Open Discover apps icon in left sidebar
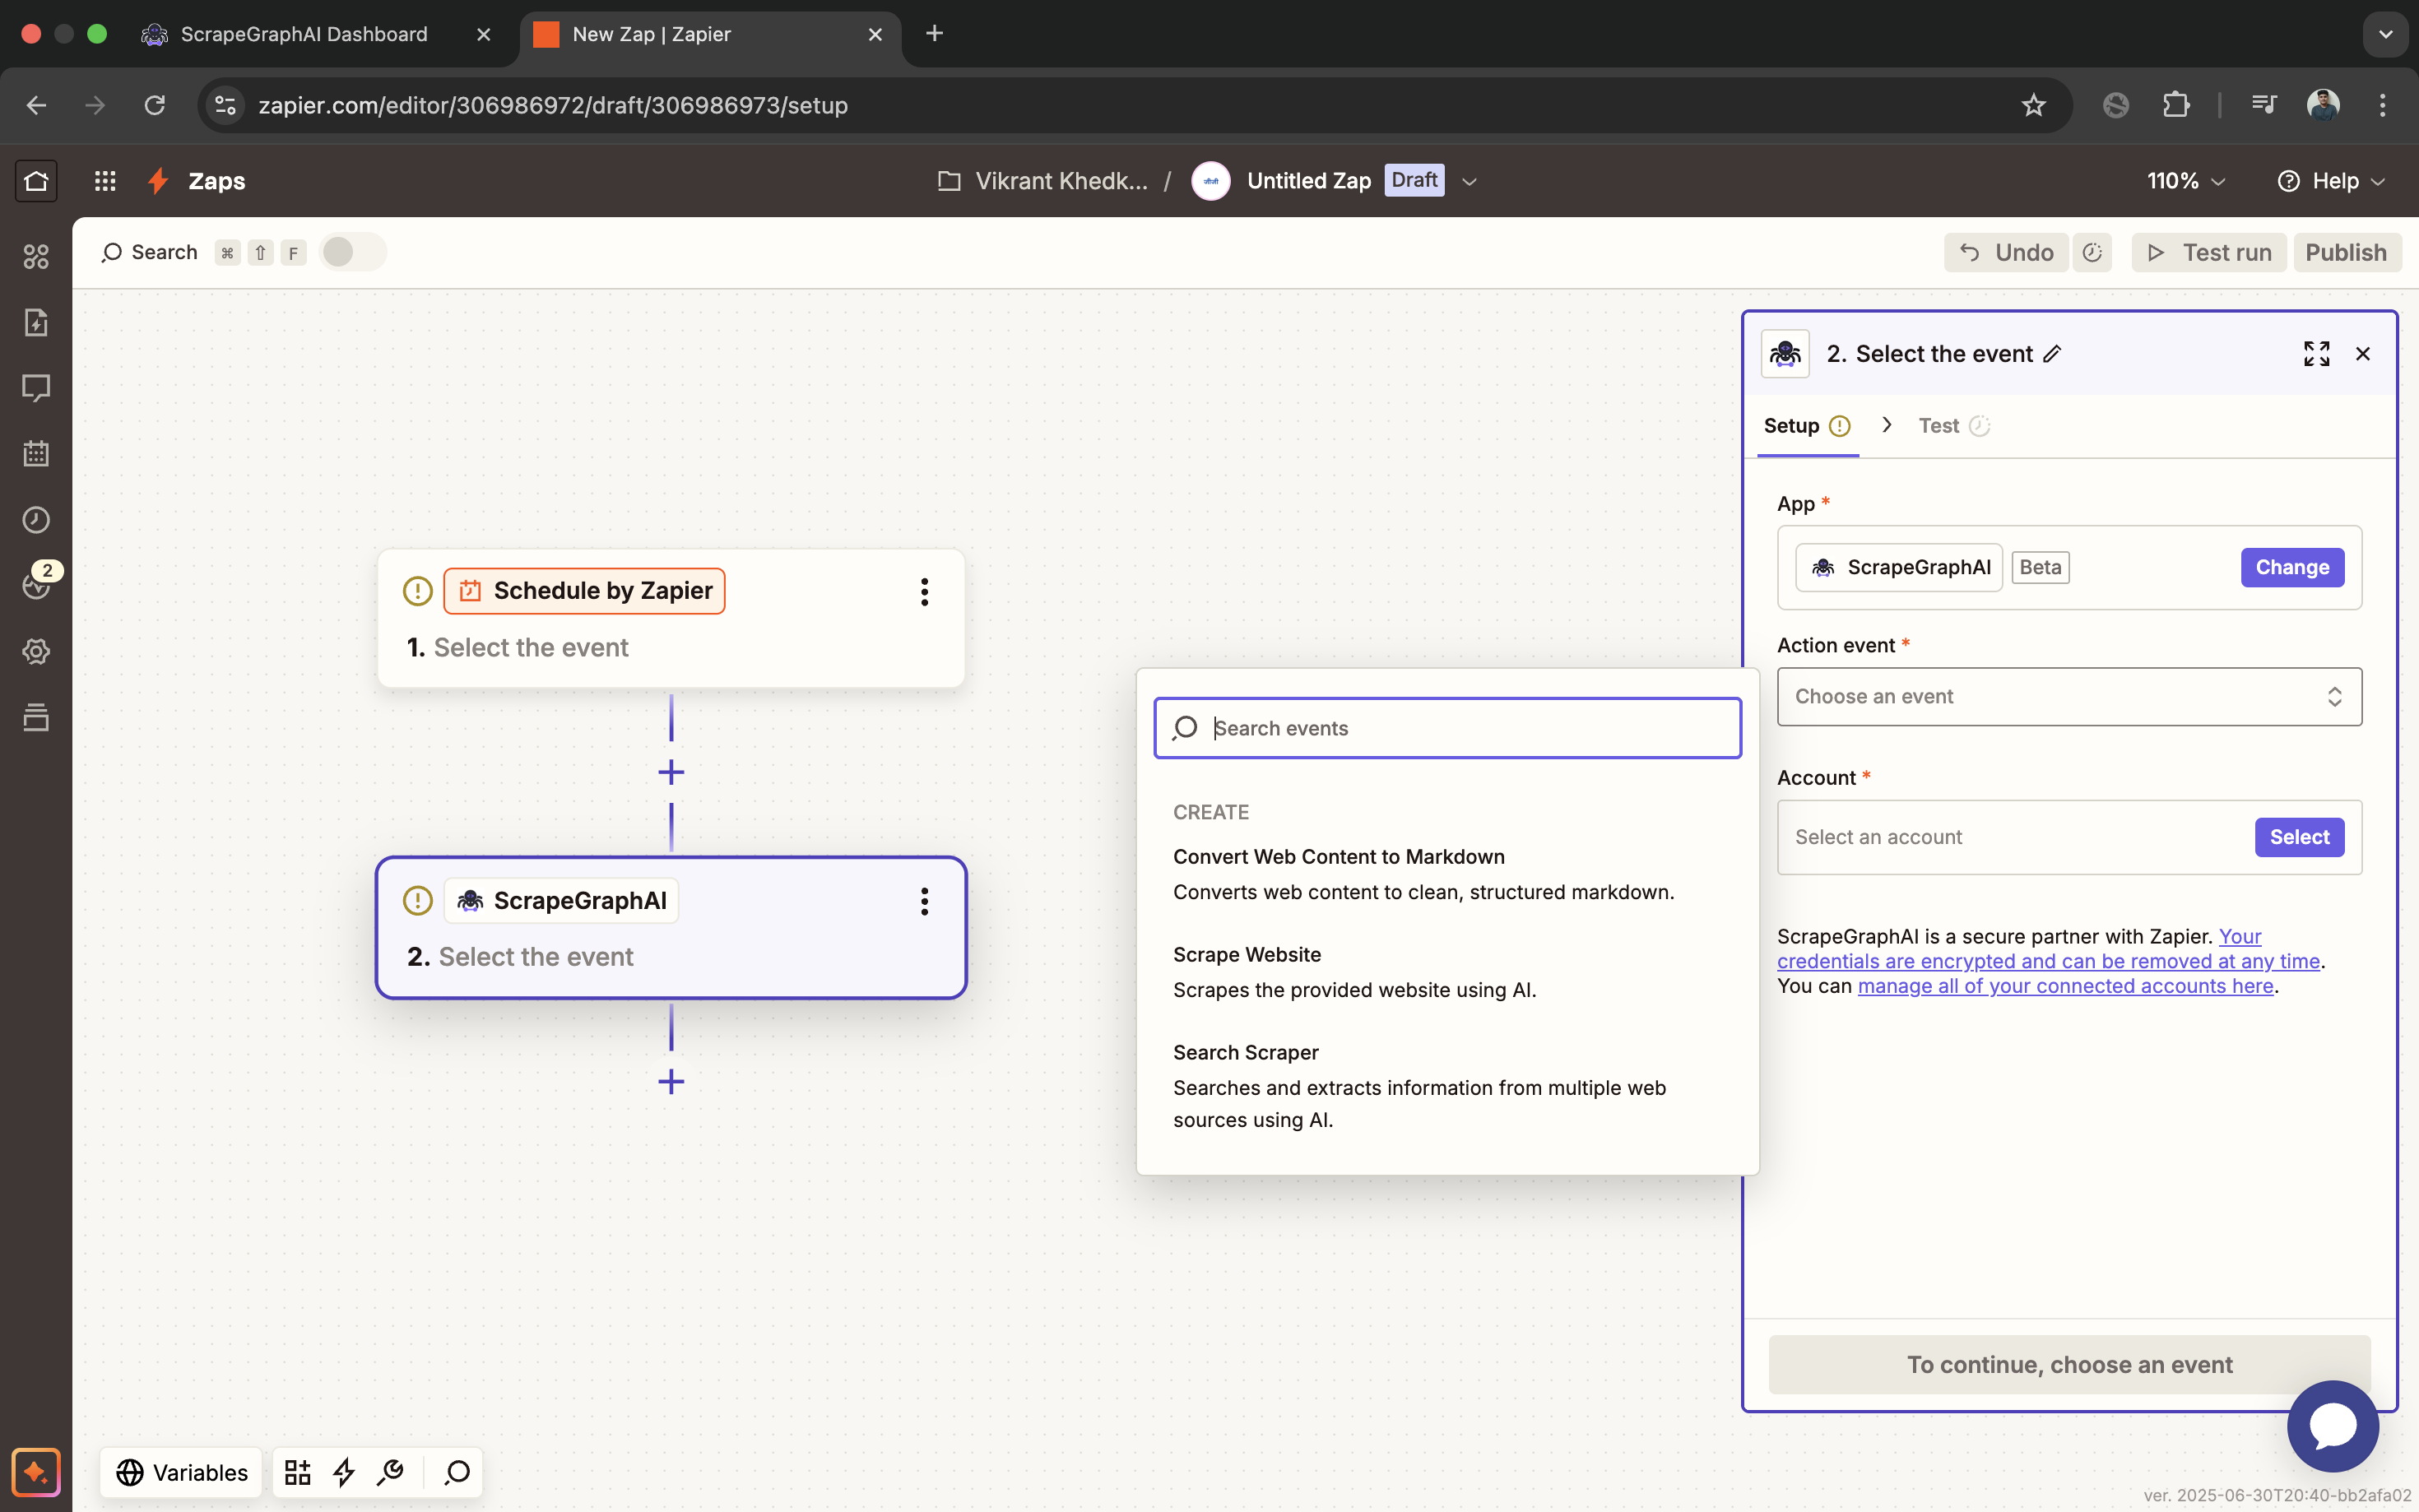The image size is (2419, 1512). 36,257
